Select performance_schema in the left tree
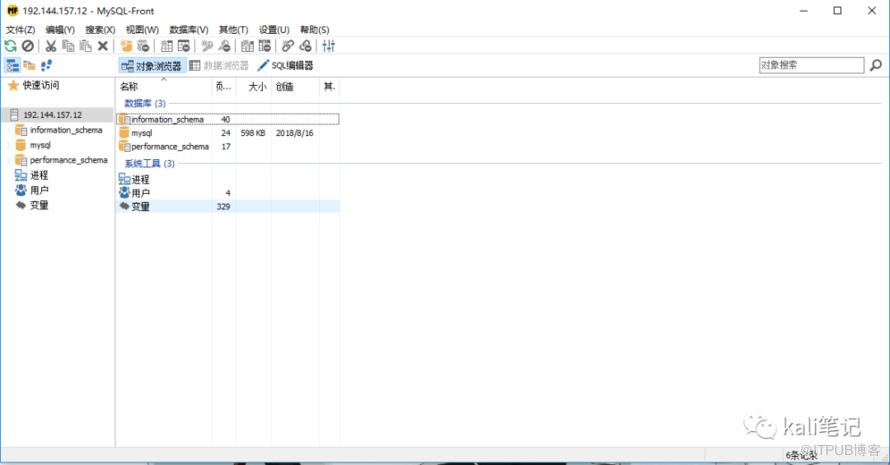The height and width of the screenshot is (465, 890). point(69,160)
